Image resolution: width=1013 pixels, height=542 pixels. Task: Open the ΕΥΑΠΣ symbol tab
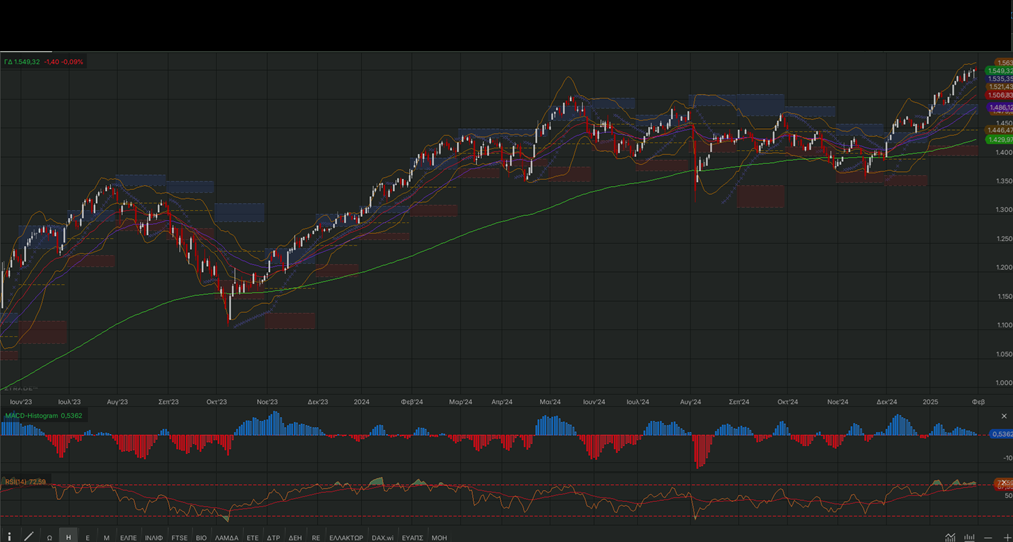point(412,537)
